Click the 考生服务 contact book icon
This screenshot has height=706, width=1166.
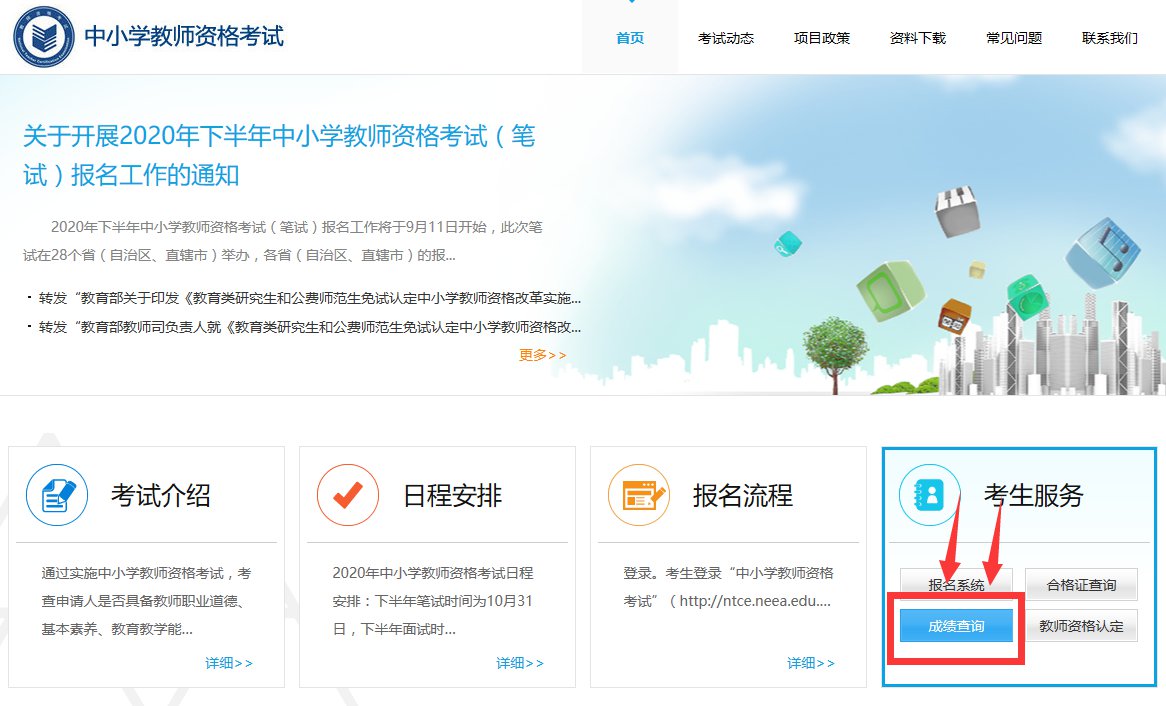(929, 495)
